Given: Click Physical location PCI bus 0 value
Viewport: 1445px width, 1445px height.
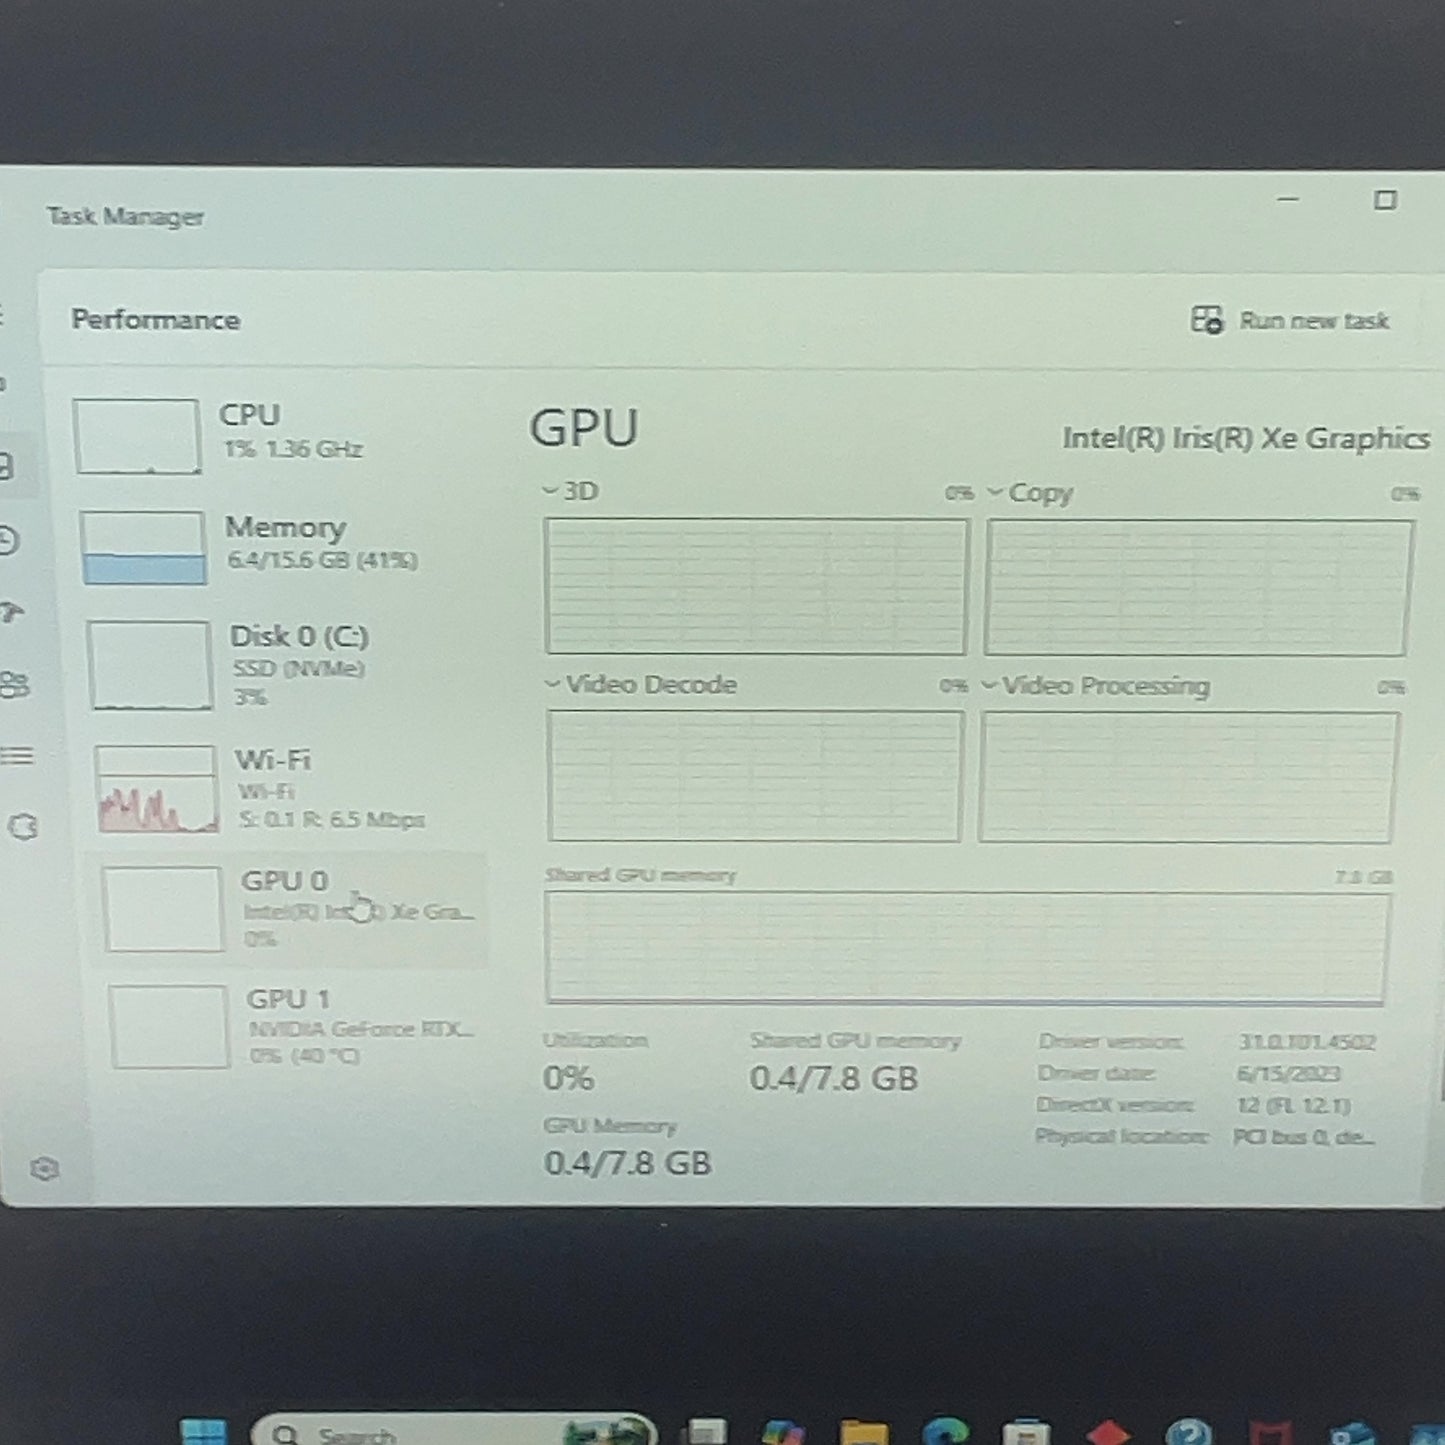Looking at the screenshot, I should tap(1304, 1137).
